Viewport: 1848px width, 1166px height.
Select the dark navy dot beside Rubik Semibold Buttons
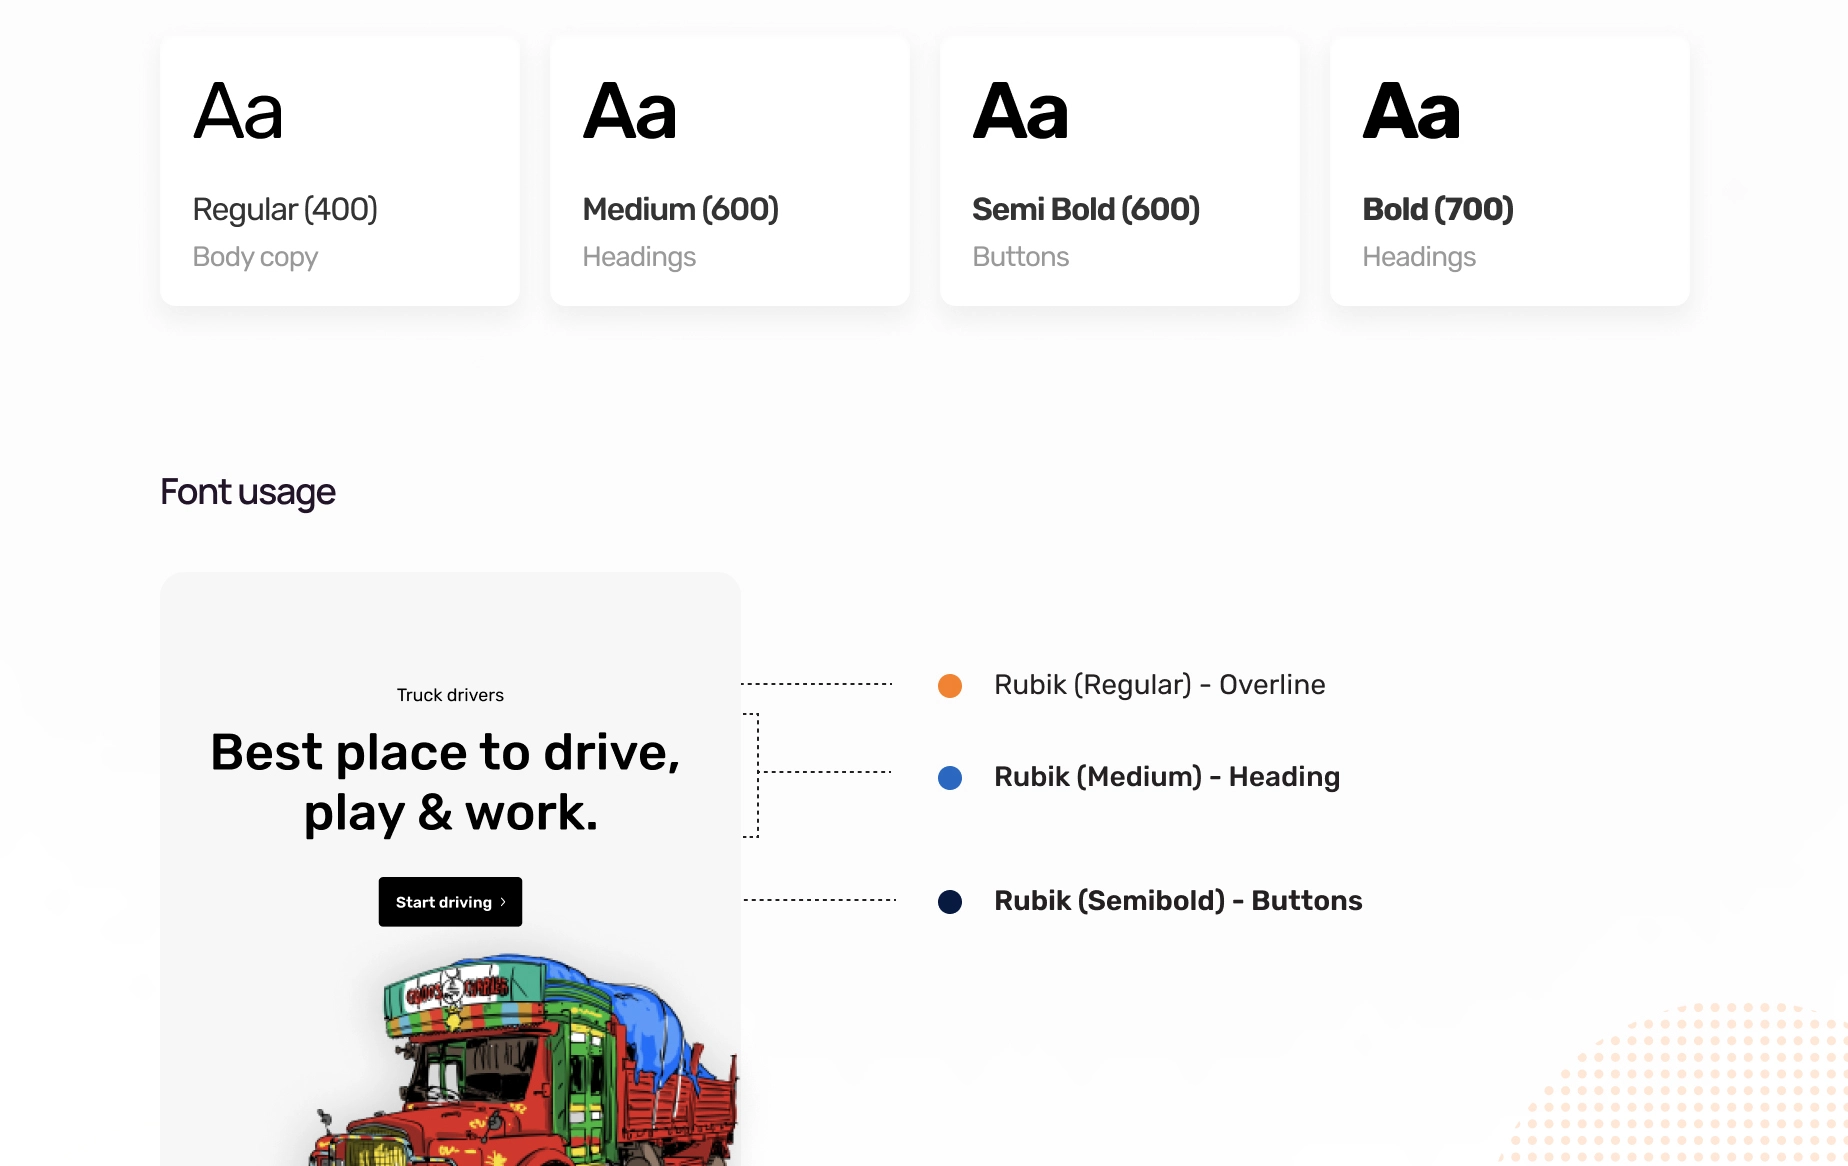point(950,902)
